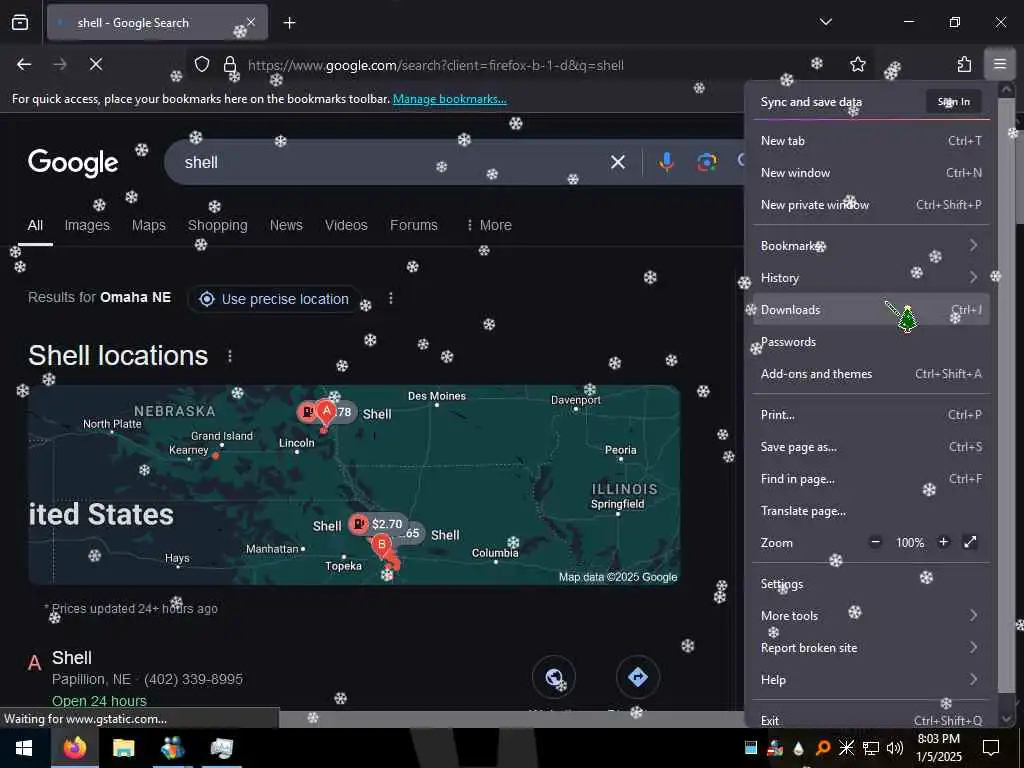This screenshot has height=768, width=1024.
Task: Switch to the Forums results tab
Action: [413, 225]
